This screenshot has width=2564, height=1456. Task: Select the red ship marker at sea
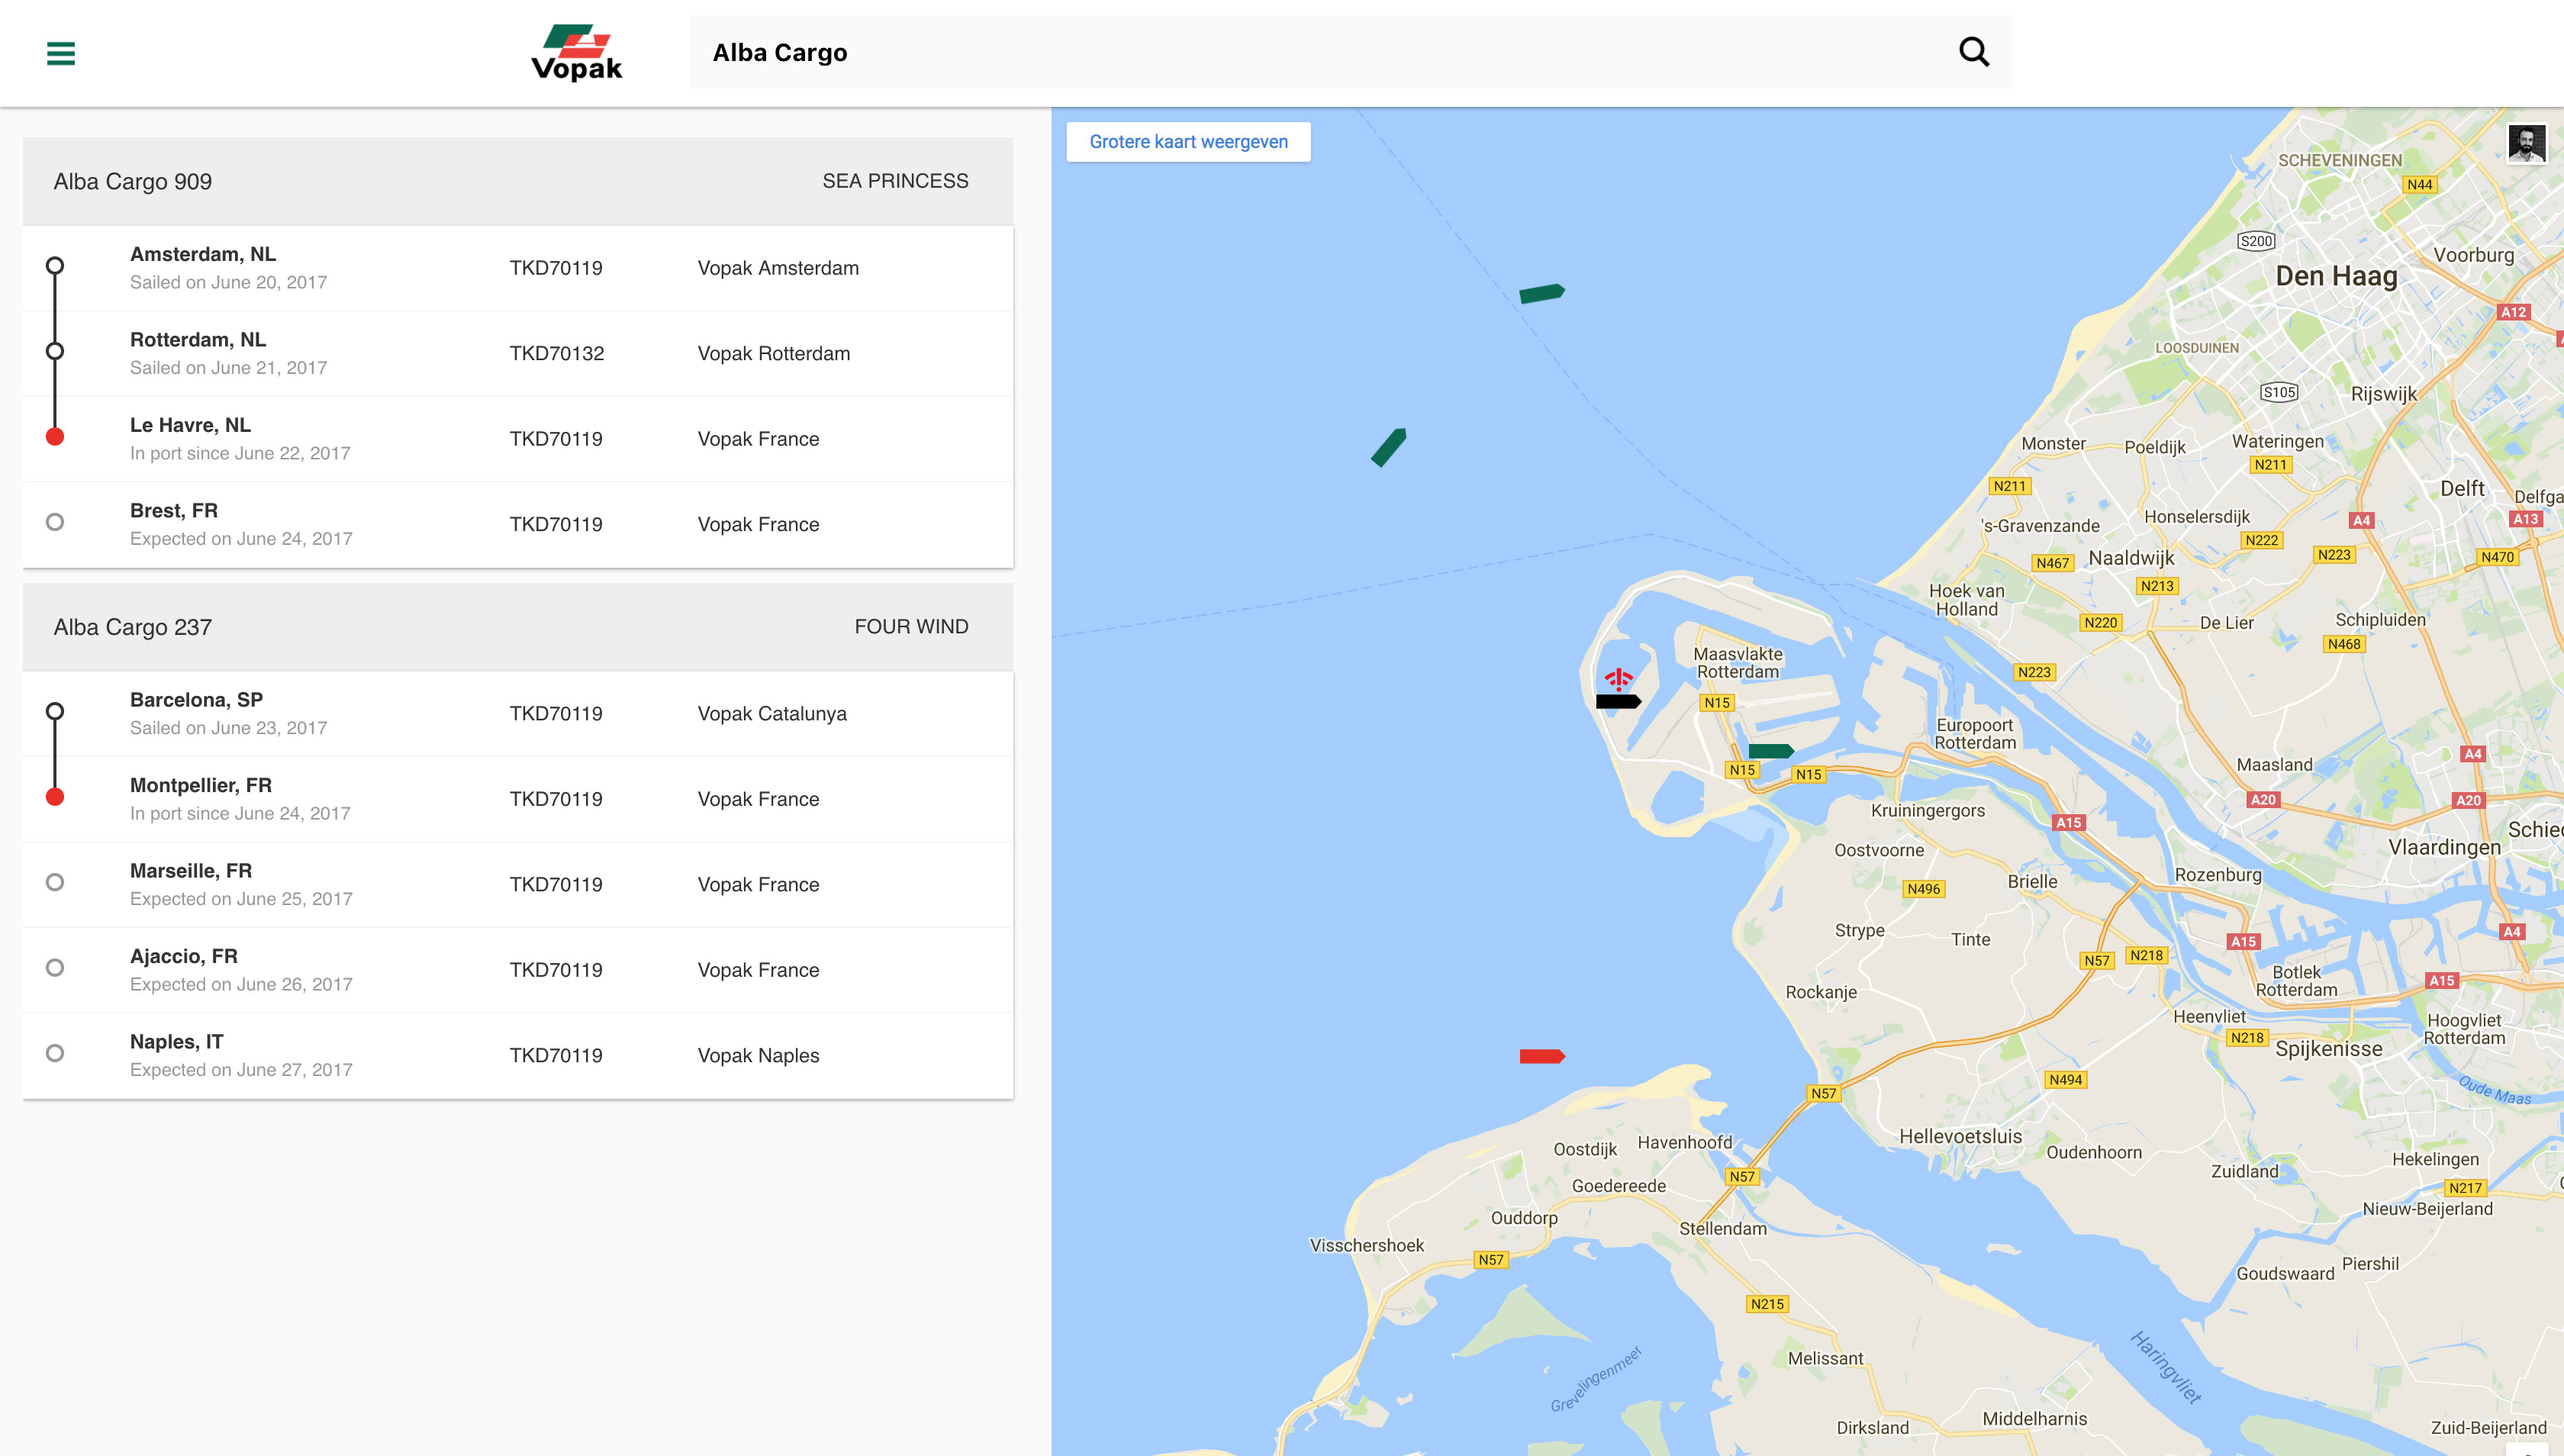(1542, 1056)
